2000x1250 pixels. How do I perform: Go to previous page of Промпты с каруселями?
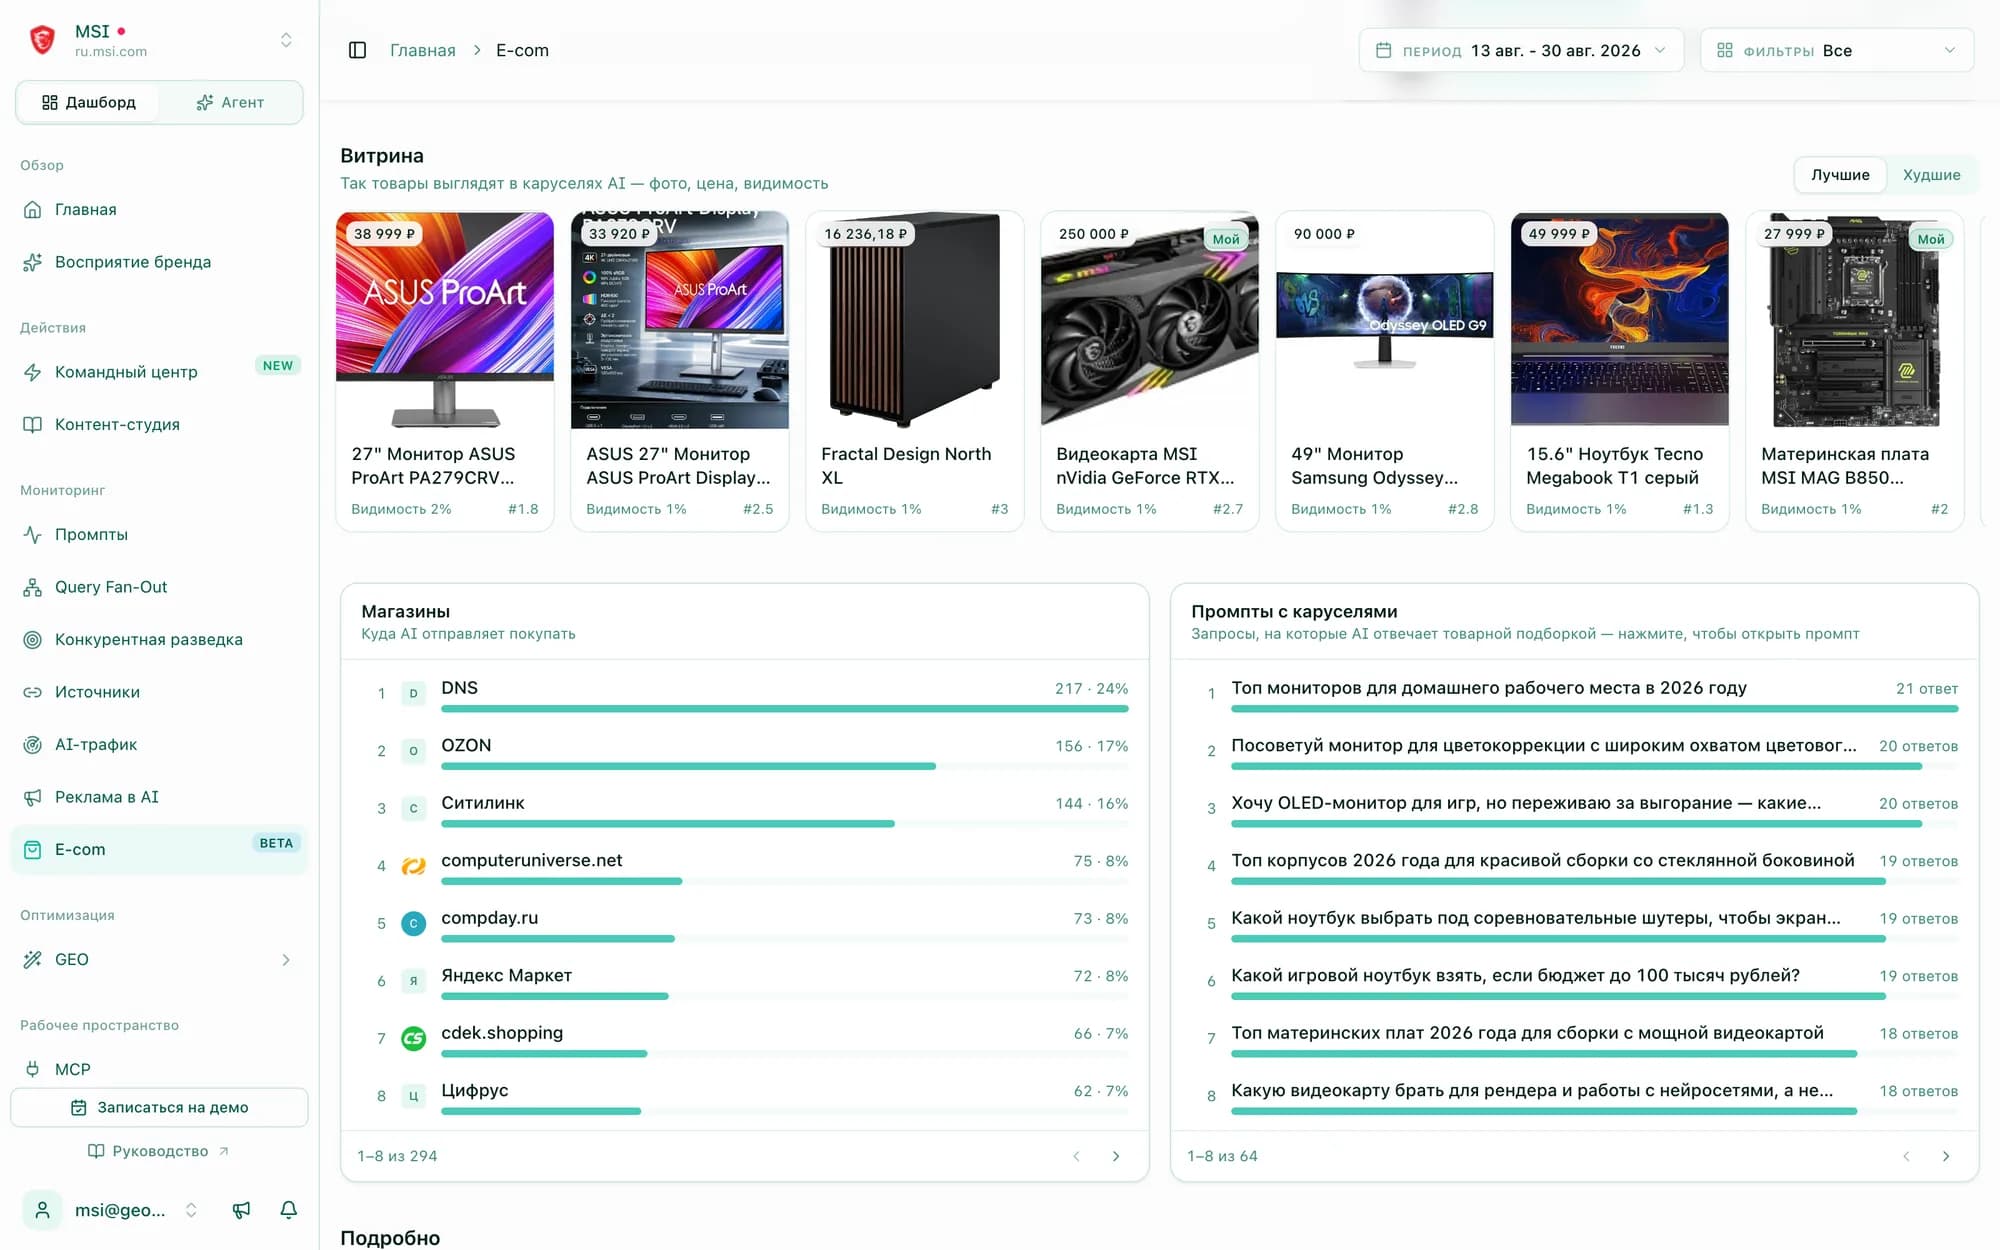pyautogui.click(x=1906, y=1156)
